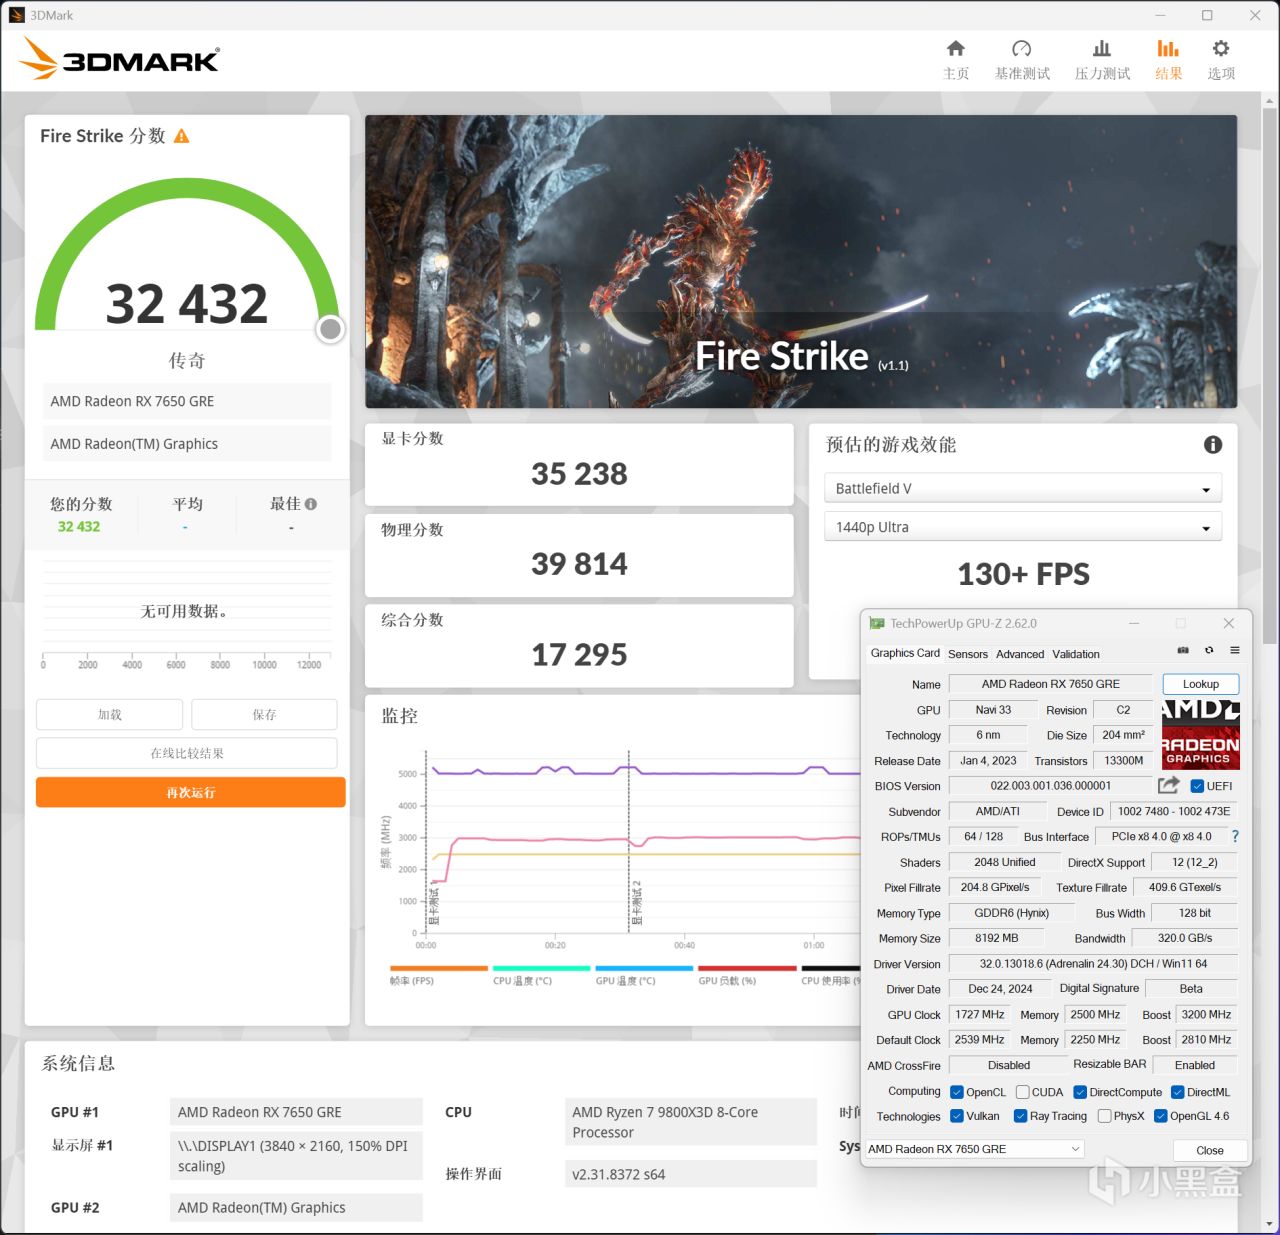The height and width of the screenshot is (1235, 1280).
Task: Click the teal CPU 温度 legend color bar
Action: click(542, 968)
